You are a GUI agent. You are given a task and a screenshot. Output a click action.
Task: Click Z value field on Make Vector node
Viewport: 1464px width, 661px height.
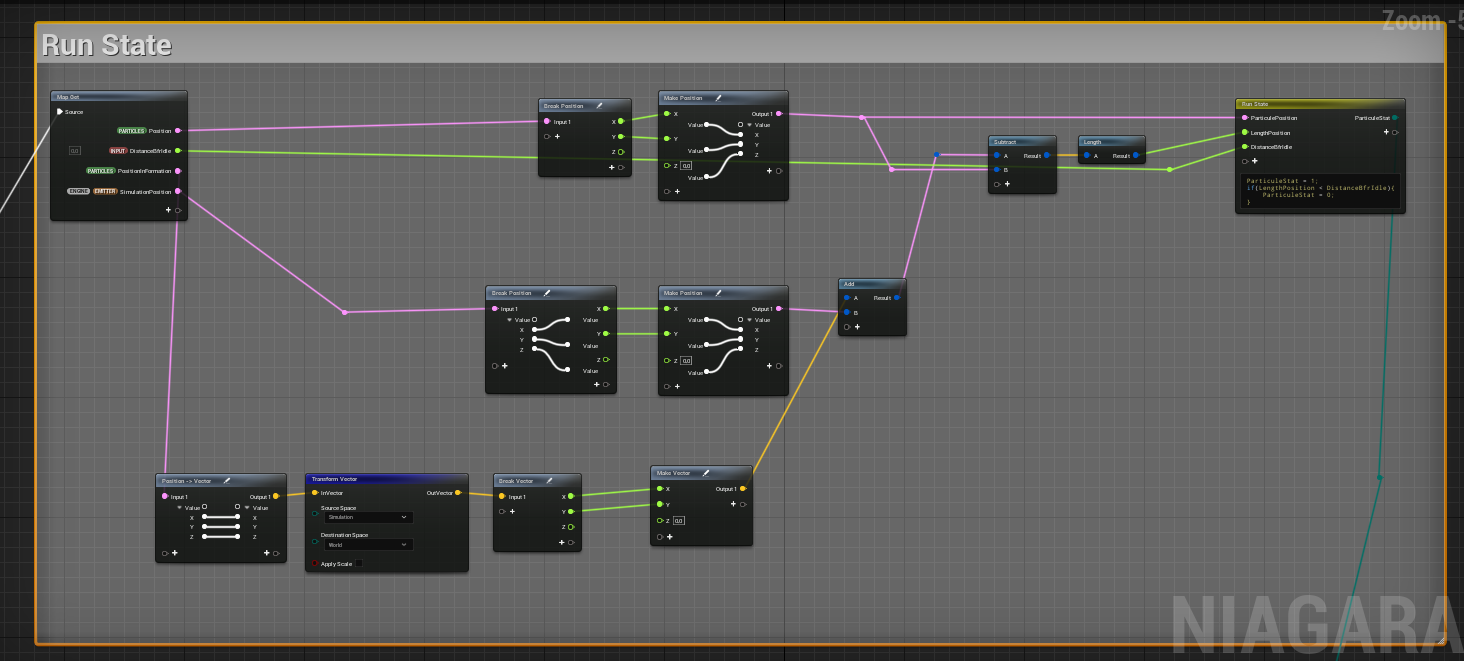coord(679,521)
